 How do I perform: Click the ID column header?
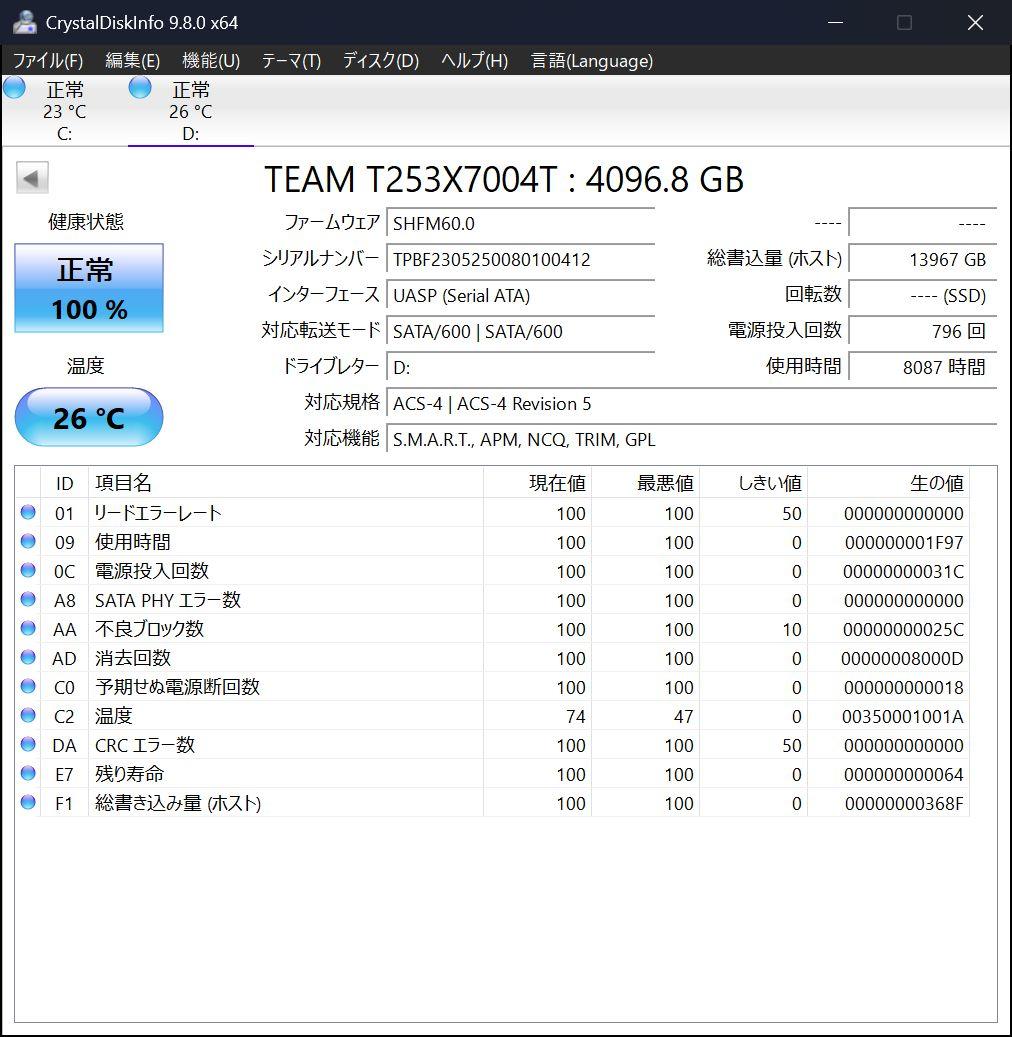[x=64, y=483]
